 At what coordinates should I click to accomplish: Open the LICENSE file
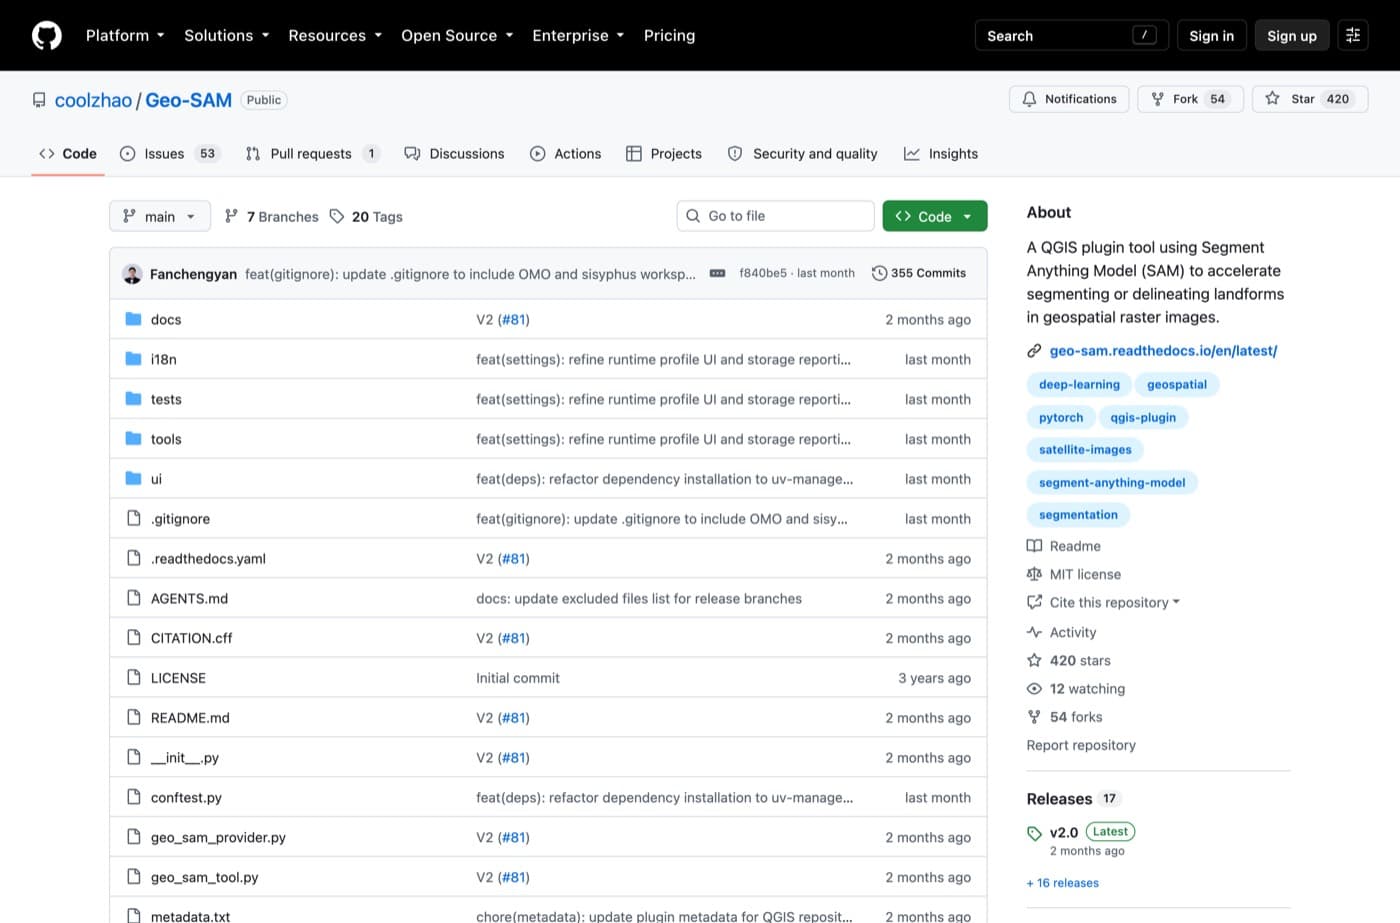click(x=178, y=678)
